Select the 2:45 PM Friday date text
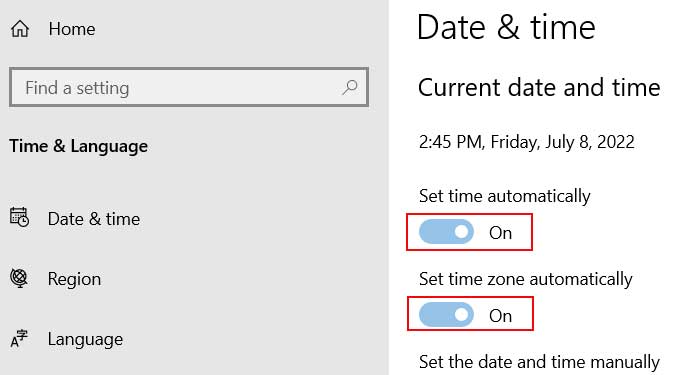The image size is (700, 375). click(527, 142)
